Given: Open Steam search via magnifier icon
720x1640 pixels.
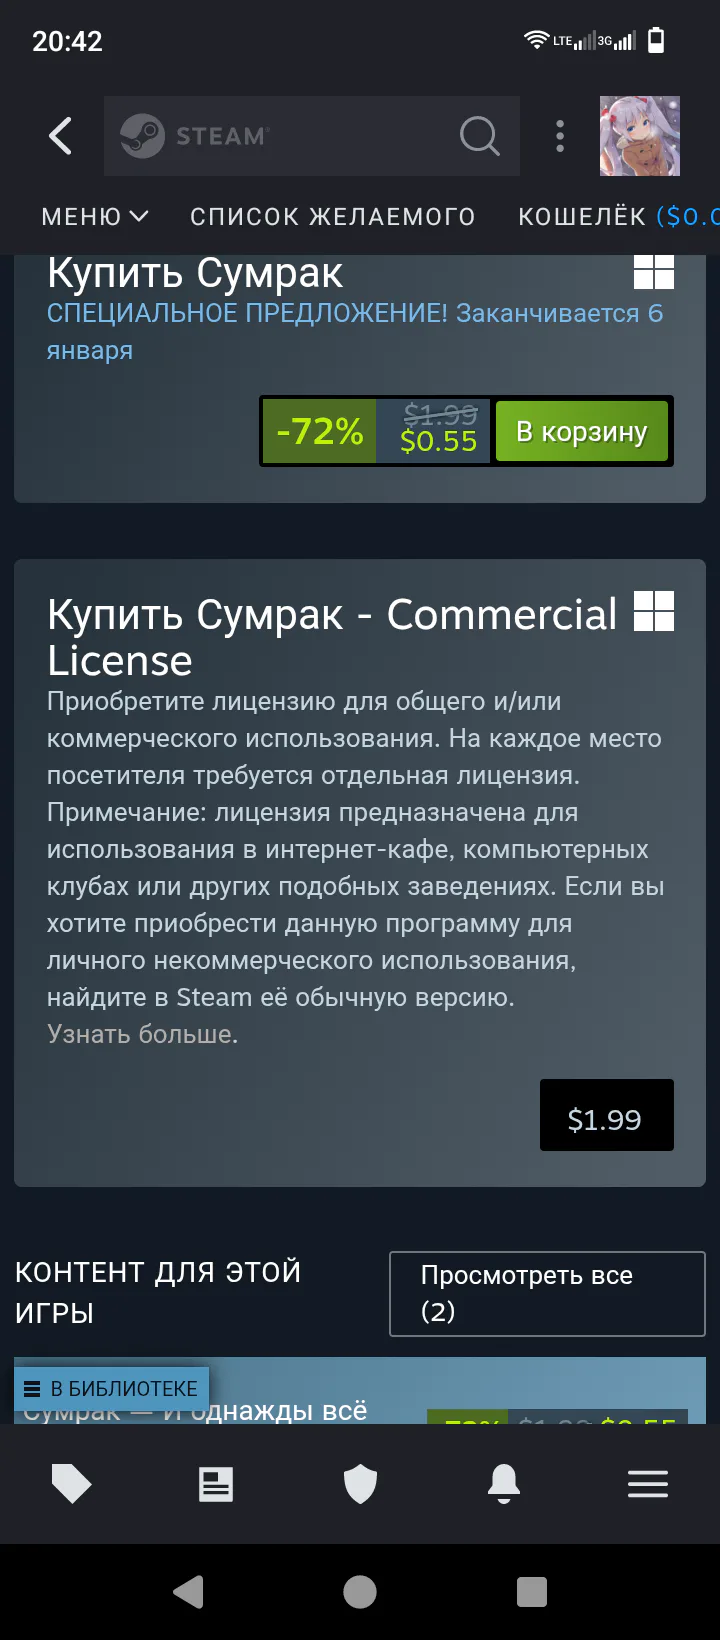Looking at the screenshot, I should tap(480, 136).
